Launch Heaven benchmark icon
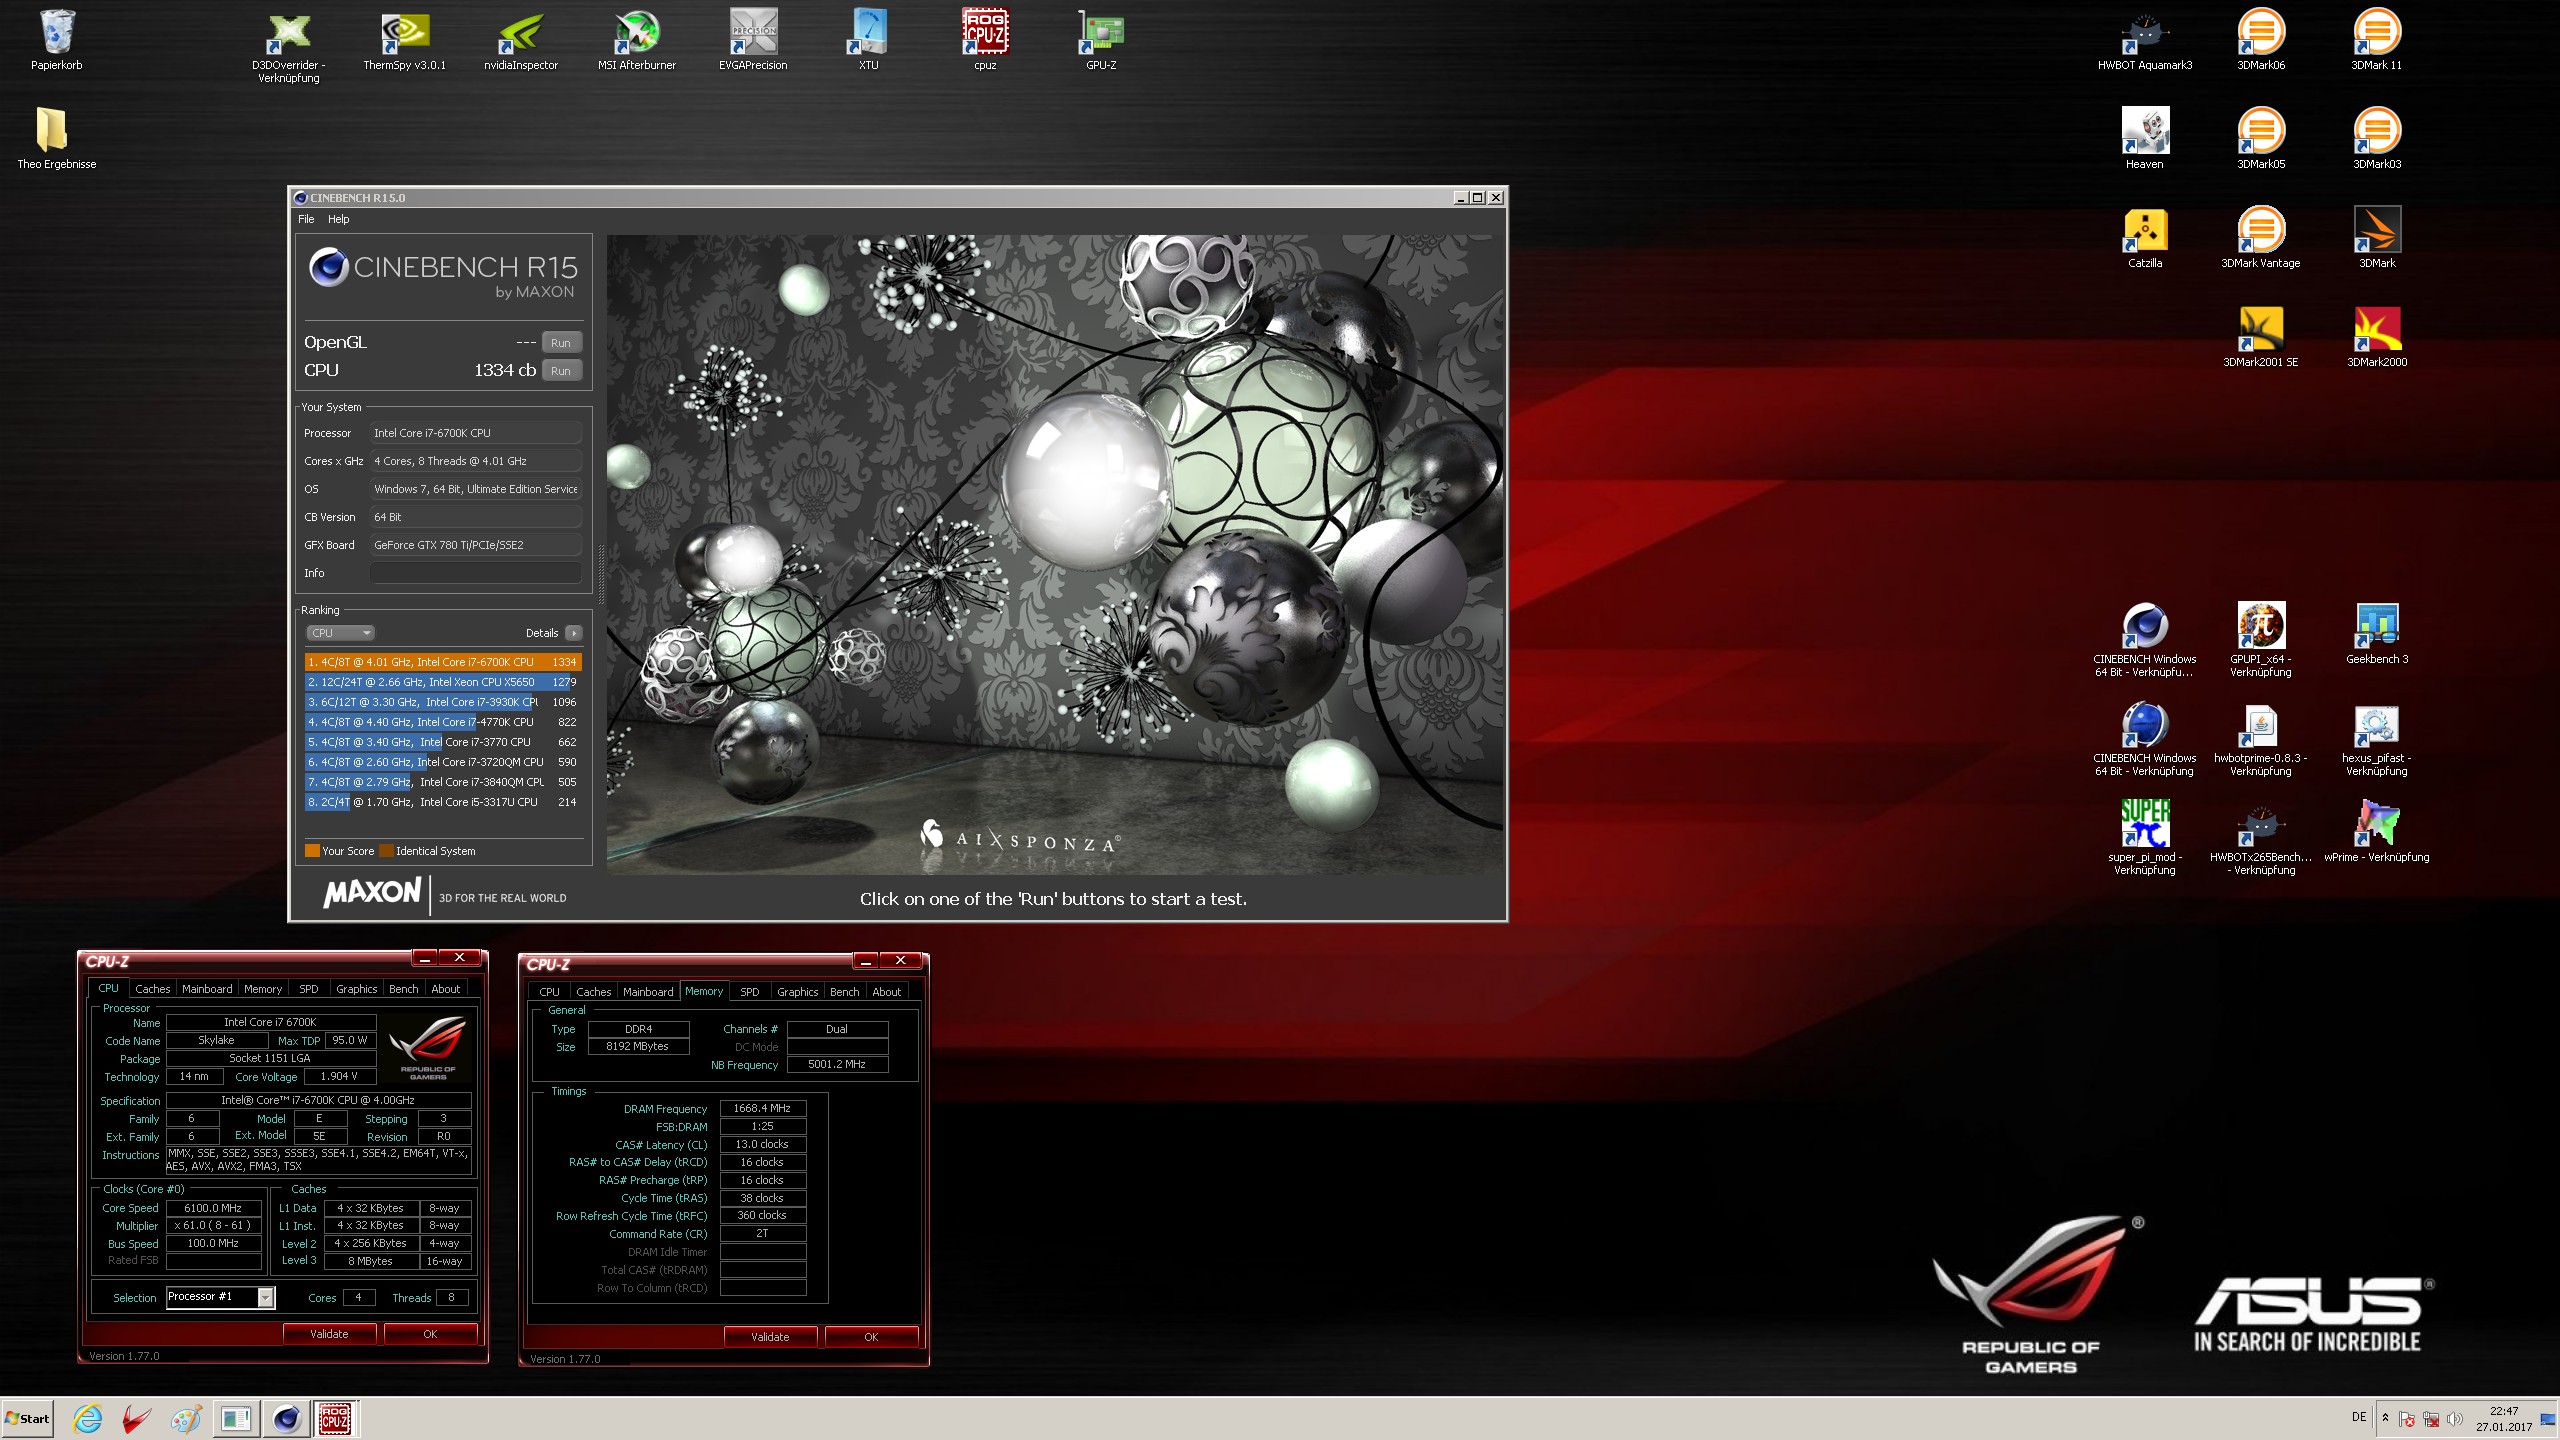 tap(2145, 138)
